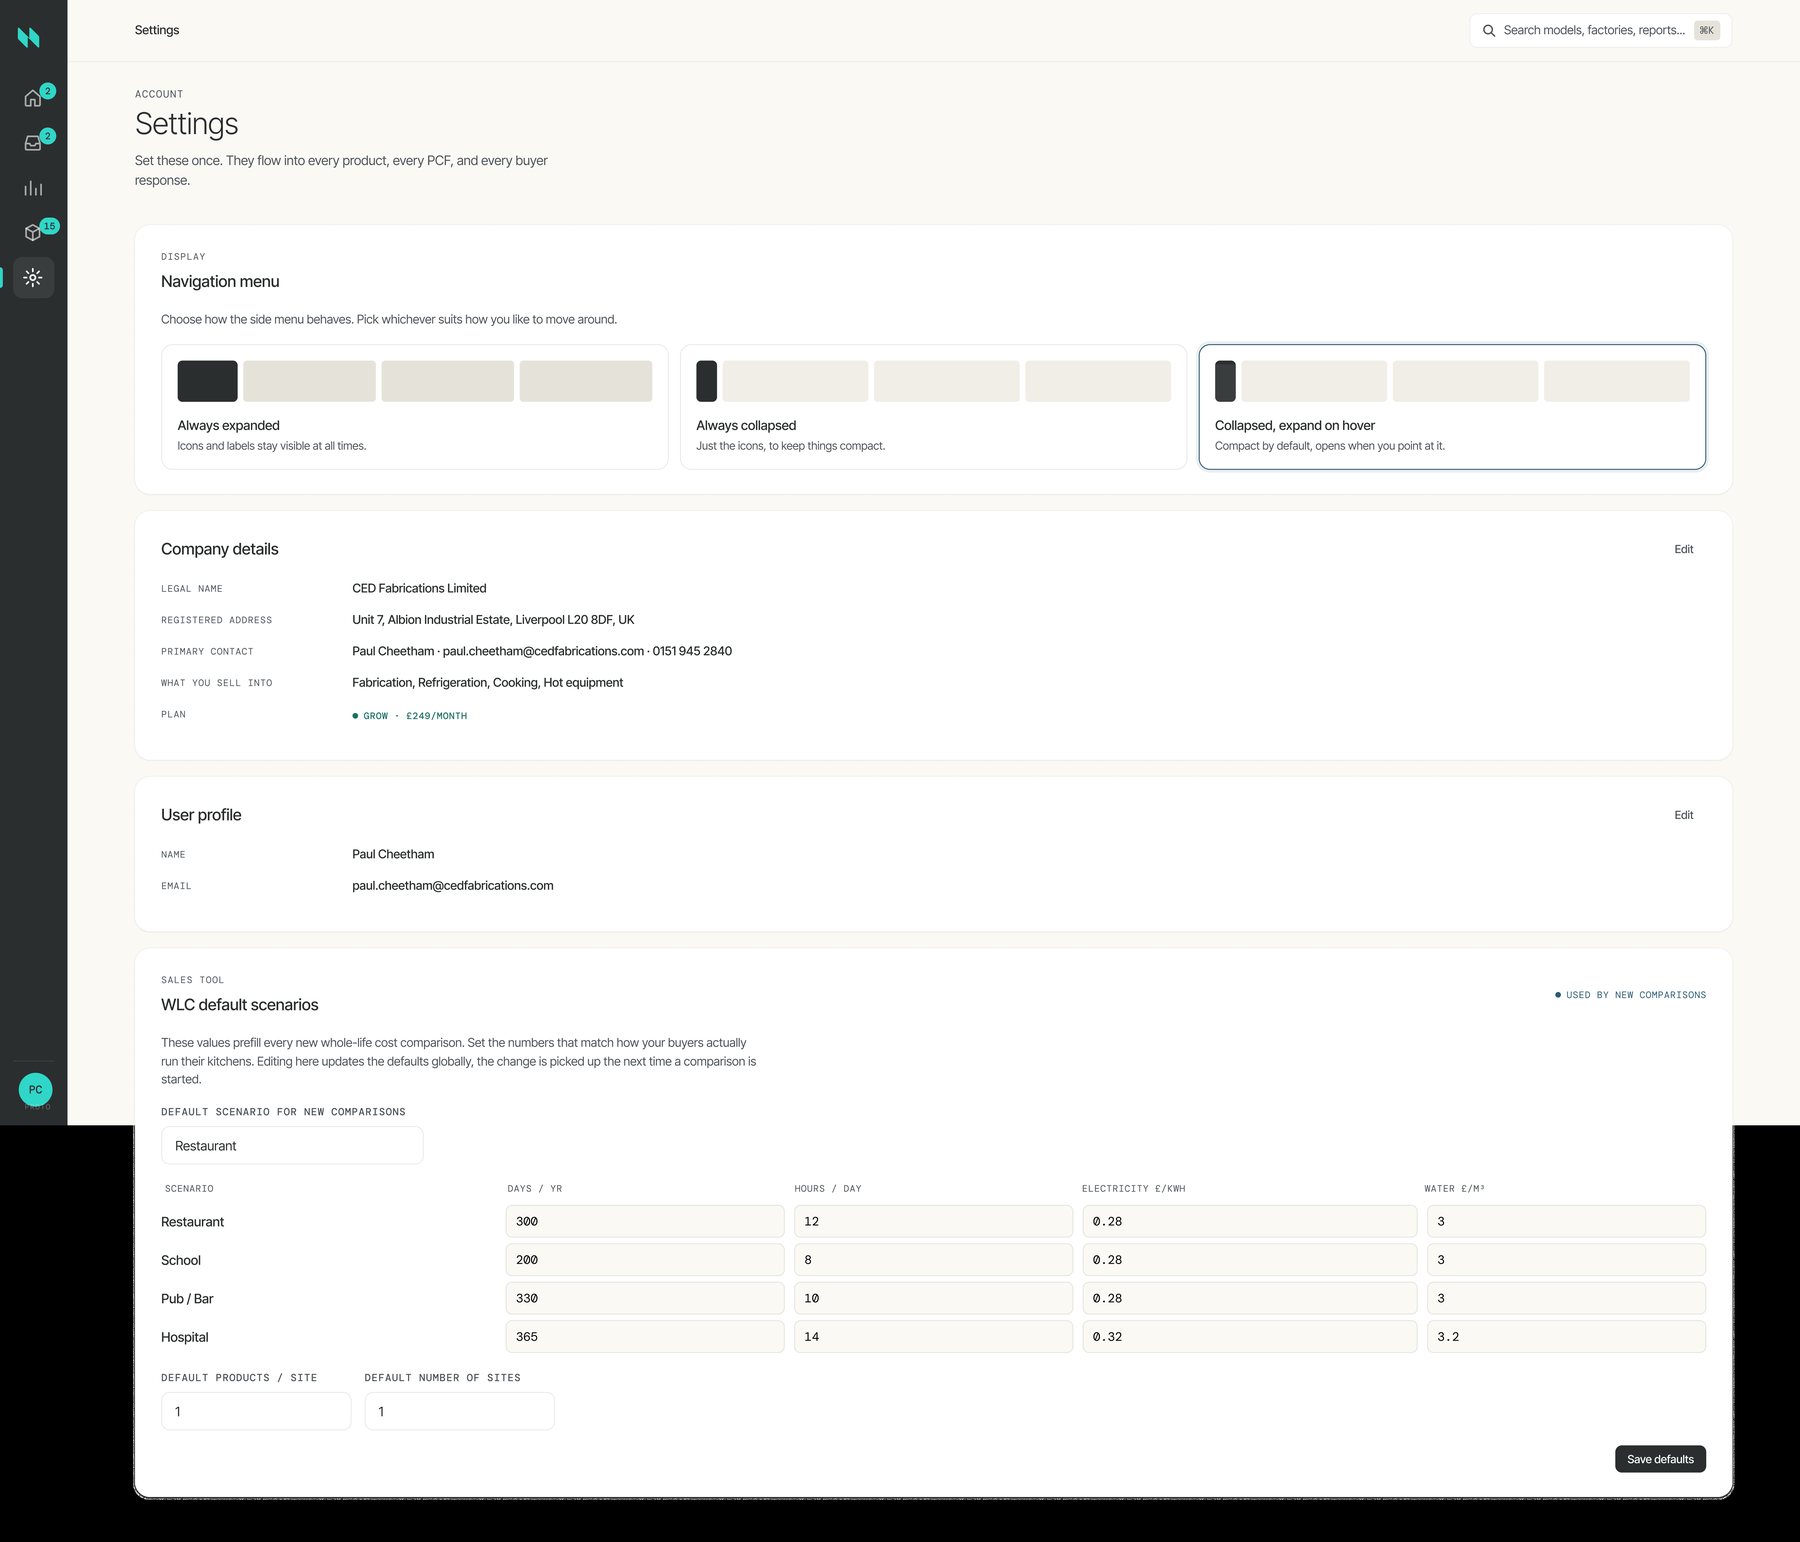Choose the Always collapsed menu option
This screenshot has height=1542, width=1800.
point(933,407)
